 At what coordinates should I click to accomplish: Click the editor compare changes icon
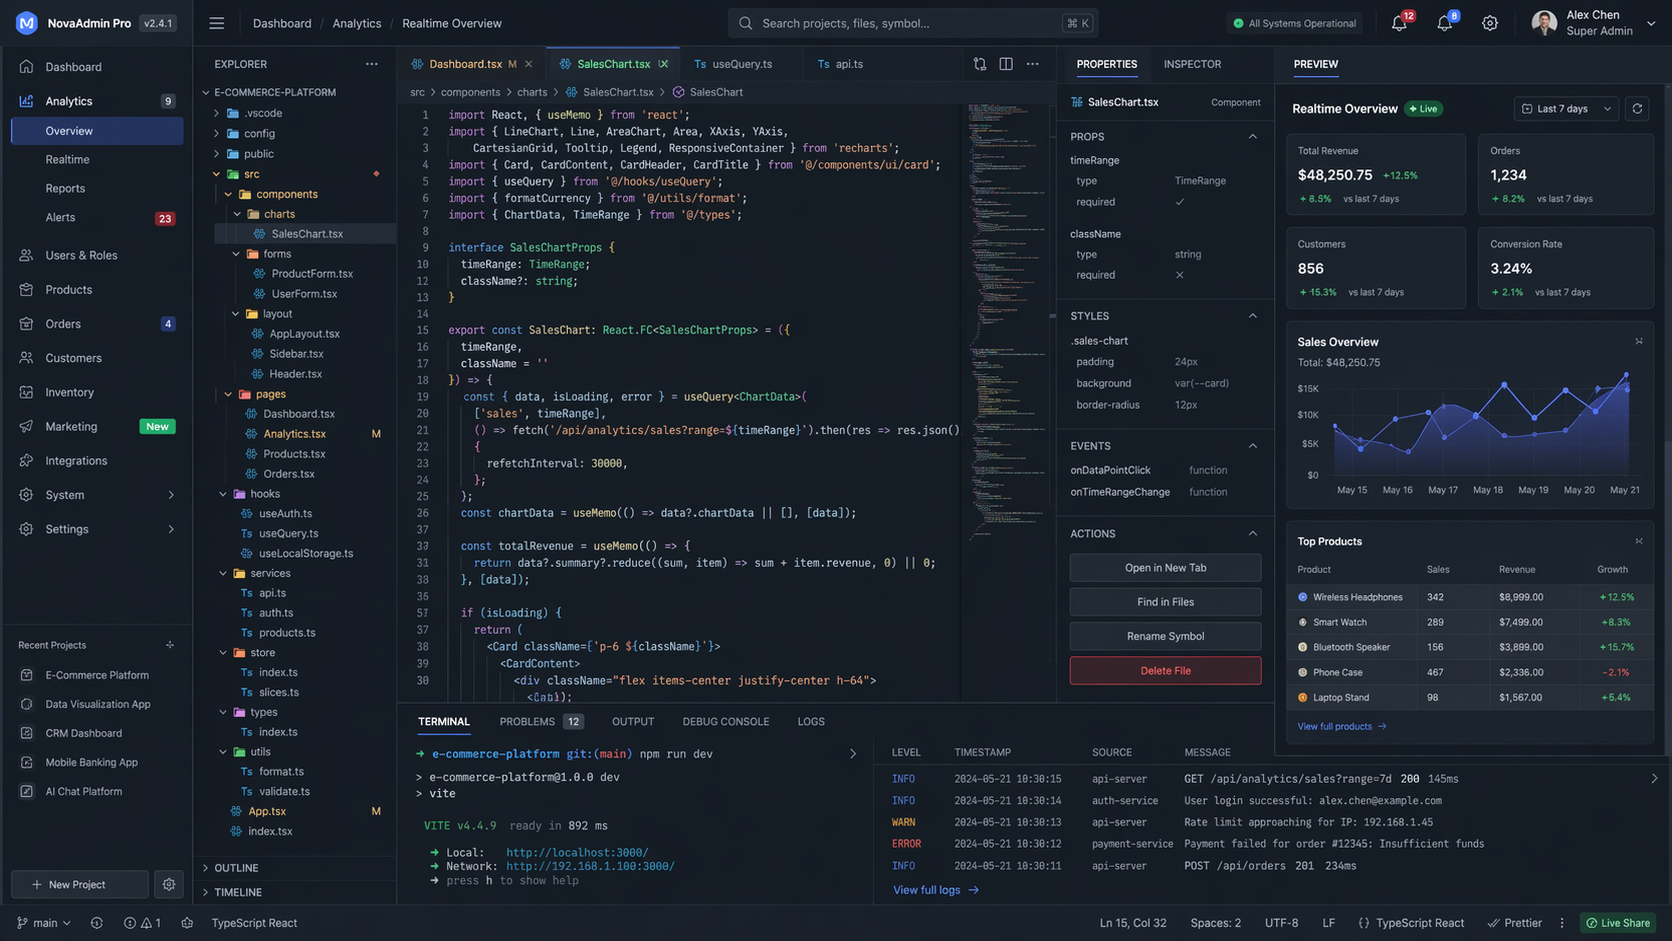coord(980,64)
